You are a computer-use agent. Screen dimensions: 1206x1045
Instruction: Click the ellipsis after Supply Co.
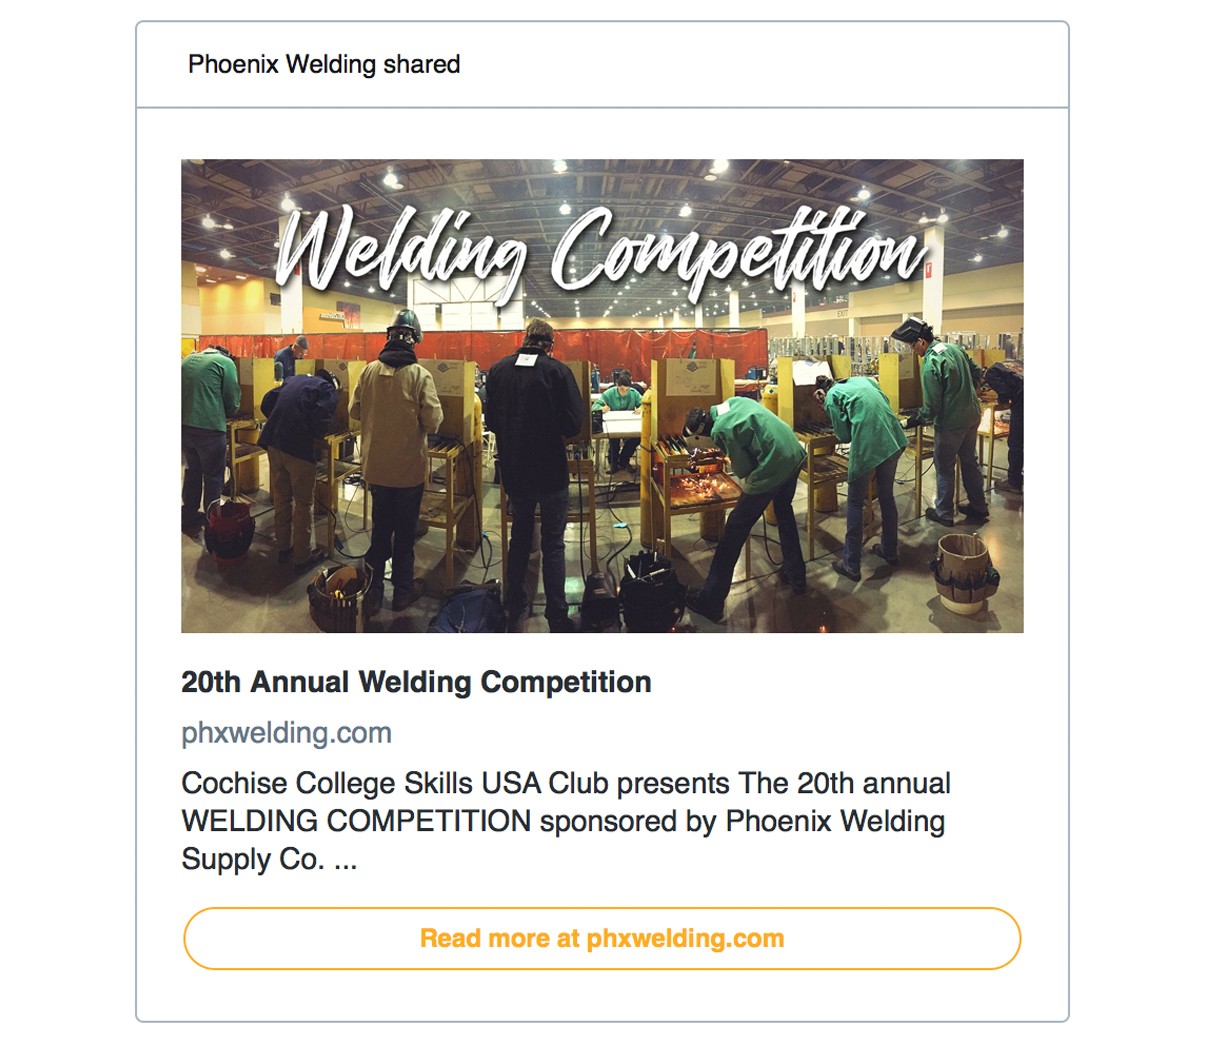point(345,859)
